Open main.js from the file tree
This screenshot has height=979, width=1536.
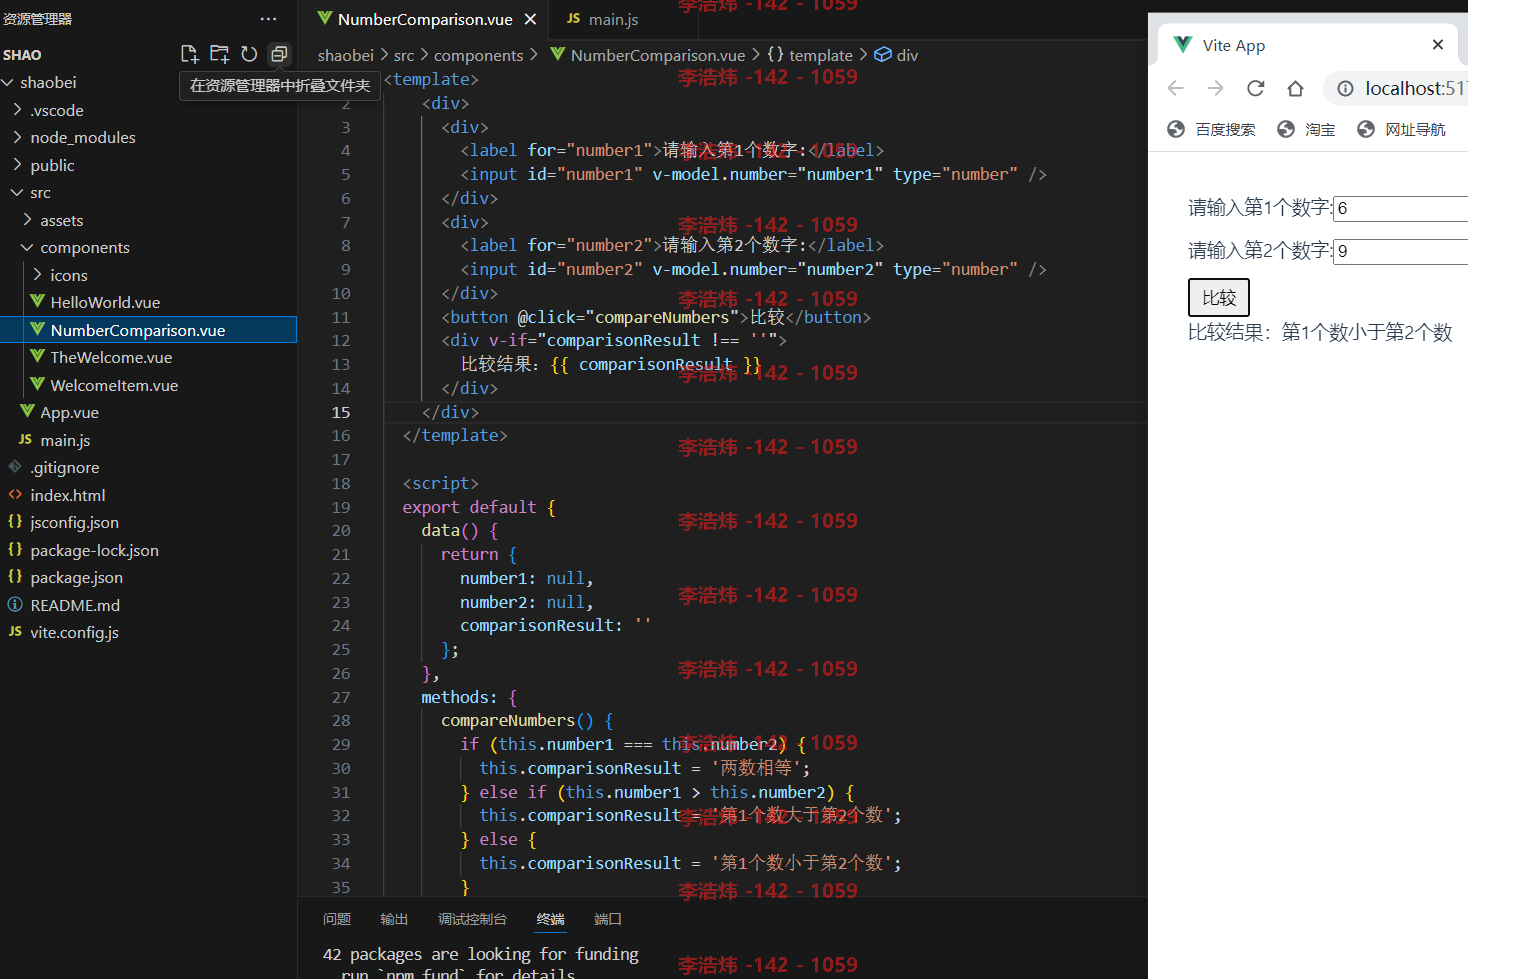(x=65, y=440)
